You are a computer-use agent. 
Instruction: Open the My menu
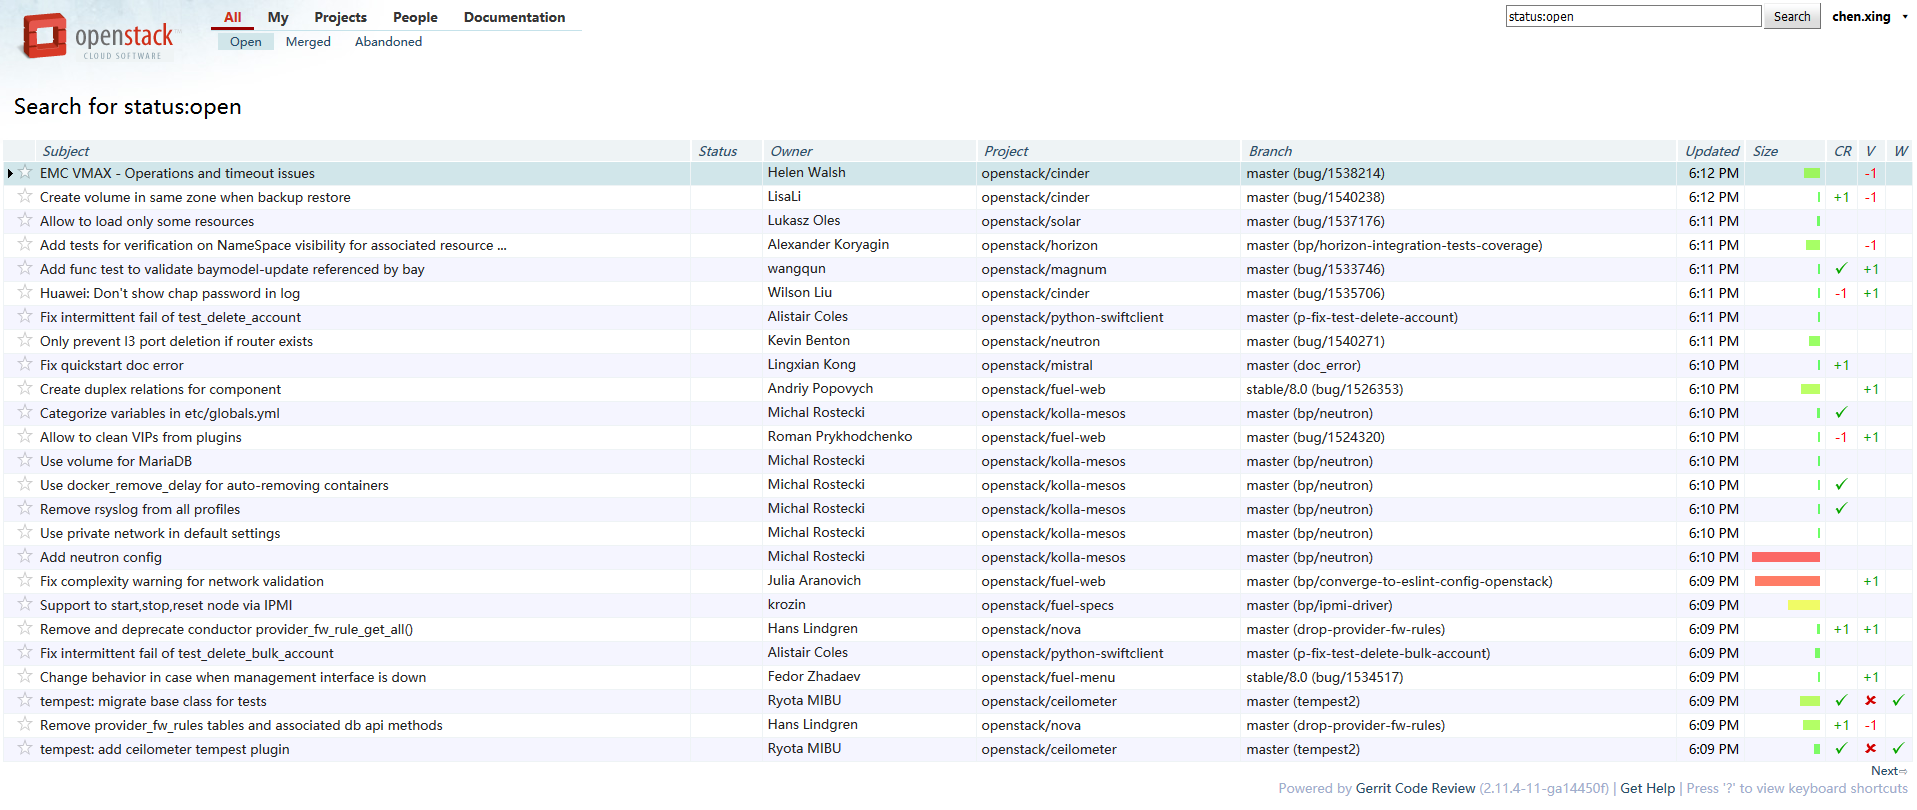click(x=278, y=17)
